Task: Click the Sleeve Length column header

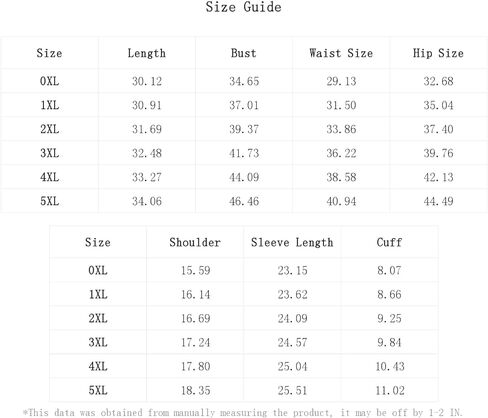Action: coord(292,242)
